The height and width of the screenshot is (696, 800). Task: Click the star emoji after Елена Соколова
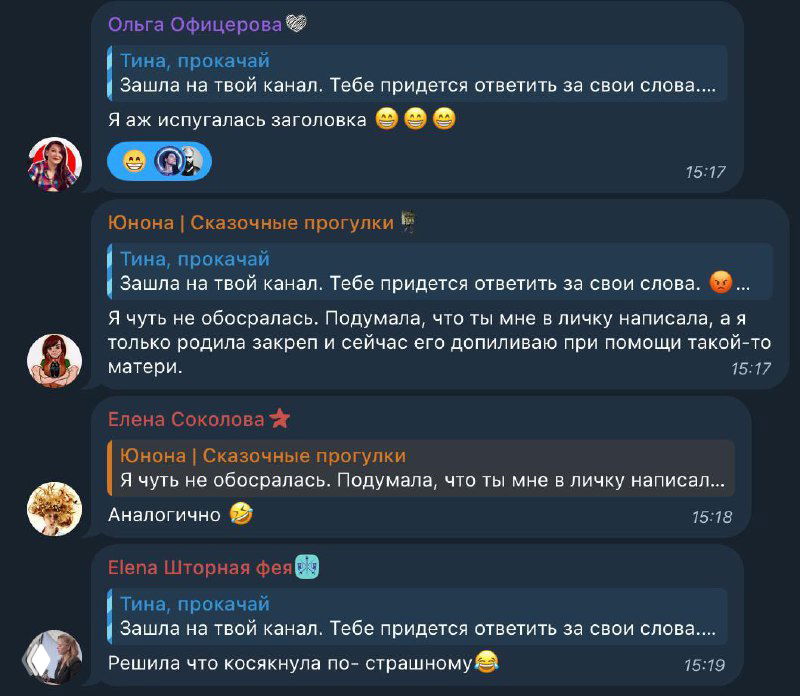pyautogui.click(x=280, y=419)
